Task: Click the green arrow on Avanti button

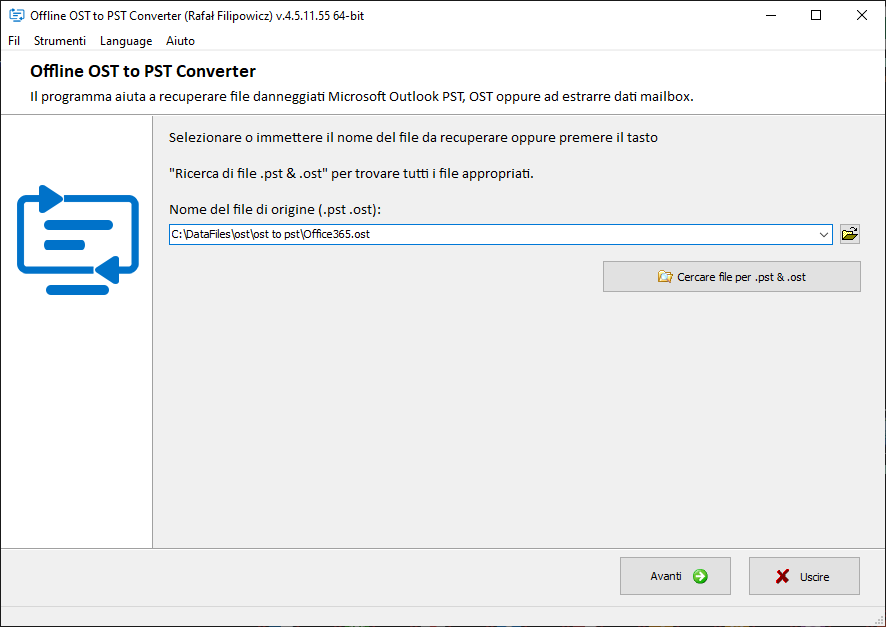Action: pos(700,576)
